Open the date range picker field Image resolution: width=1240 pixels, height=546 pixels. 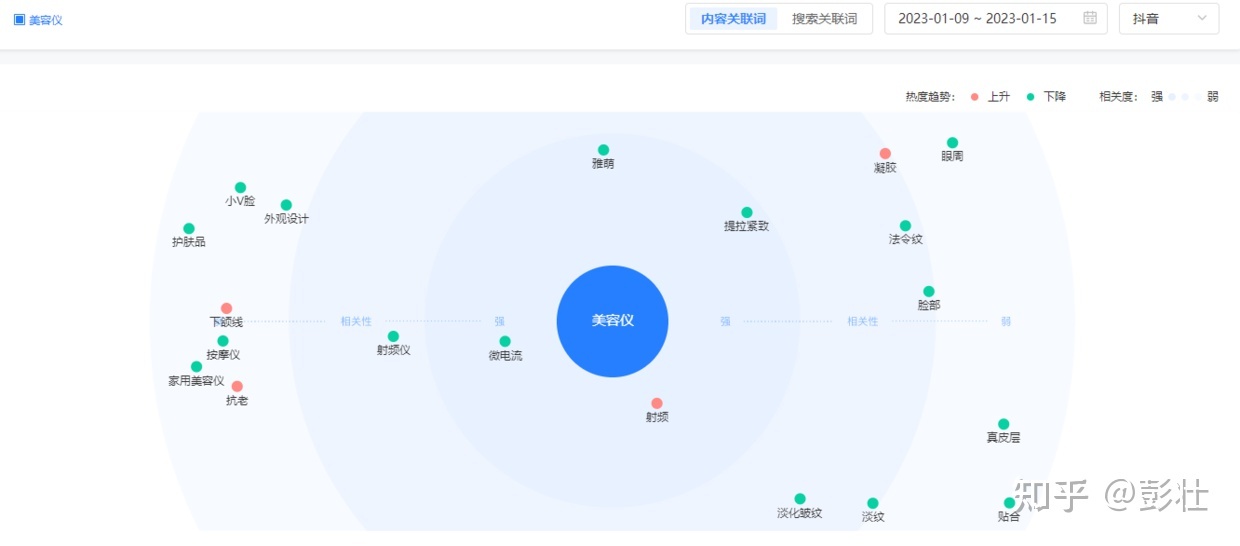[995, 19]
